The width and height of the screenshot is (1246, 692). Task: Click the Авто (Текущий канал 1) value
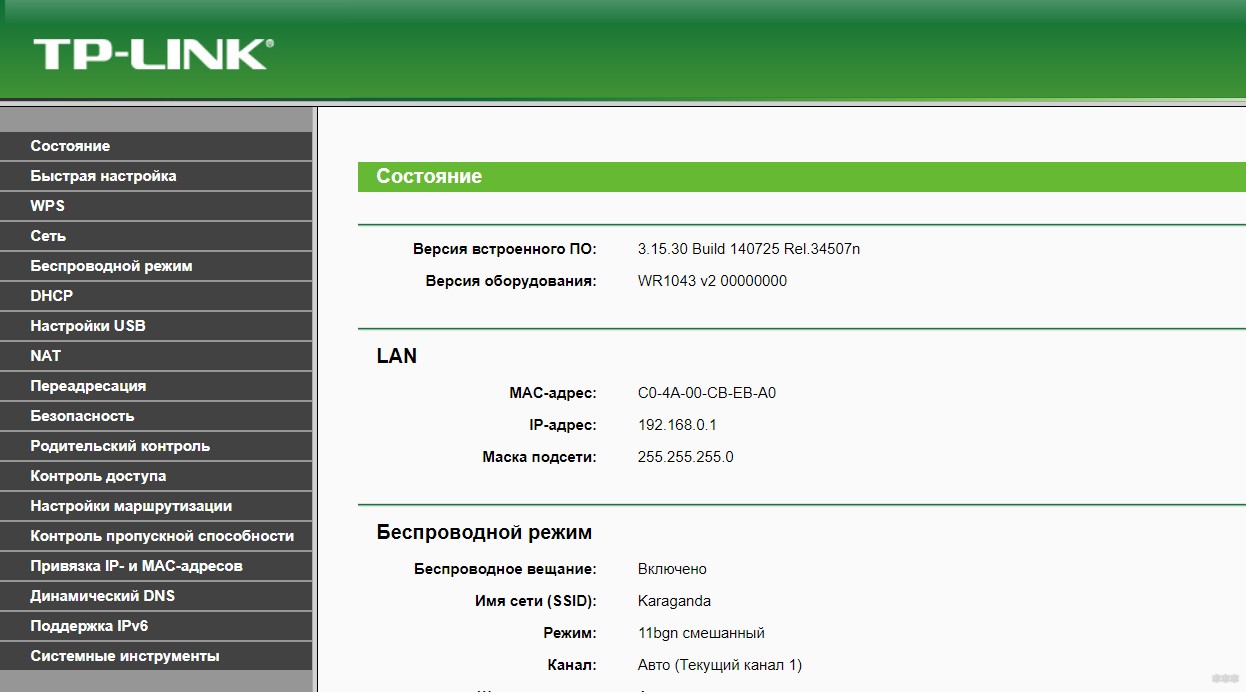coord(720,665)
